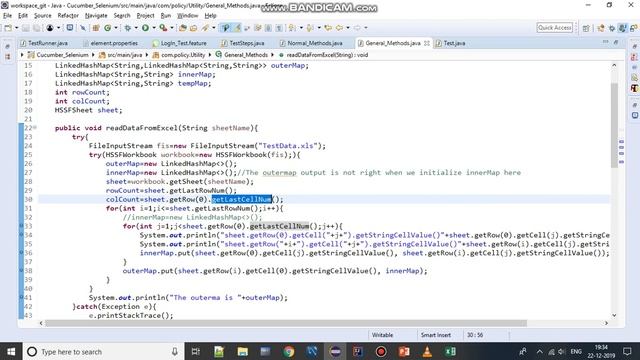The image size is (640, 360).
Task: Click the editor horizontal scrollbar thumb
Action: tap(286, 323)
